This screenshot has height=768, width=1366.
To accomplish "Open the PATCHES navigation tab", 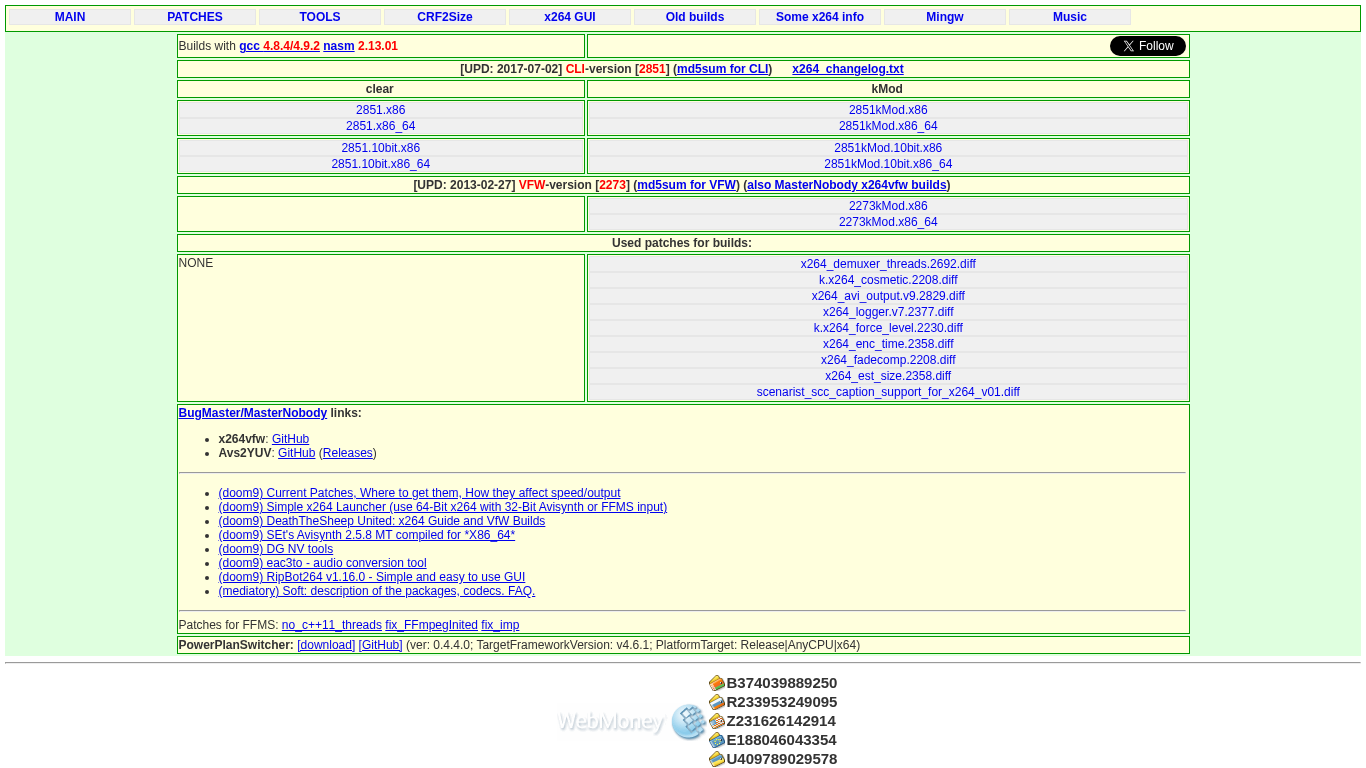I will (x=195, y=17).
